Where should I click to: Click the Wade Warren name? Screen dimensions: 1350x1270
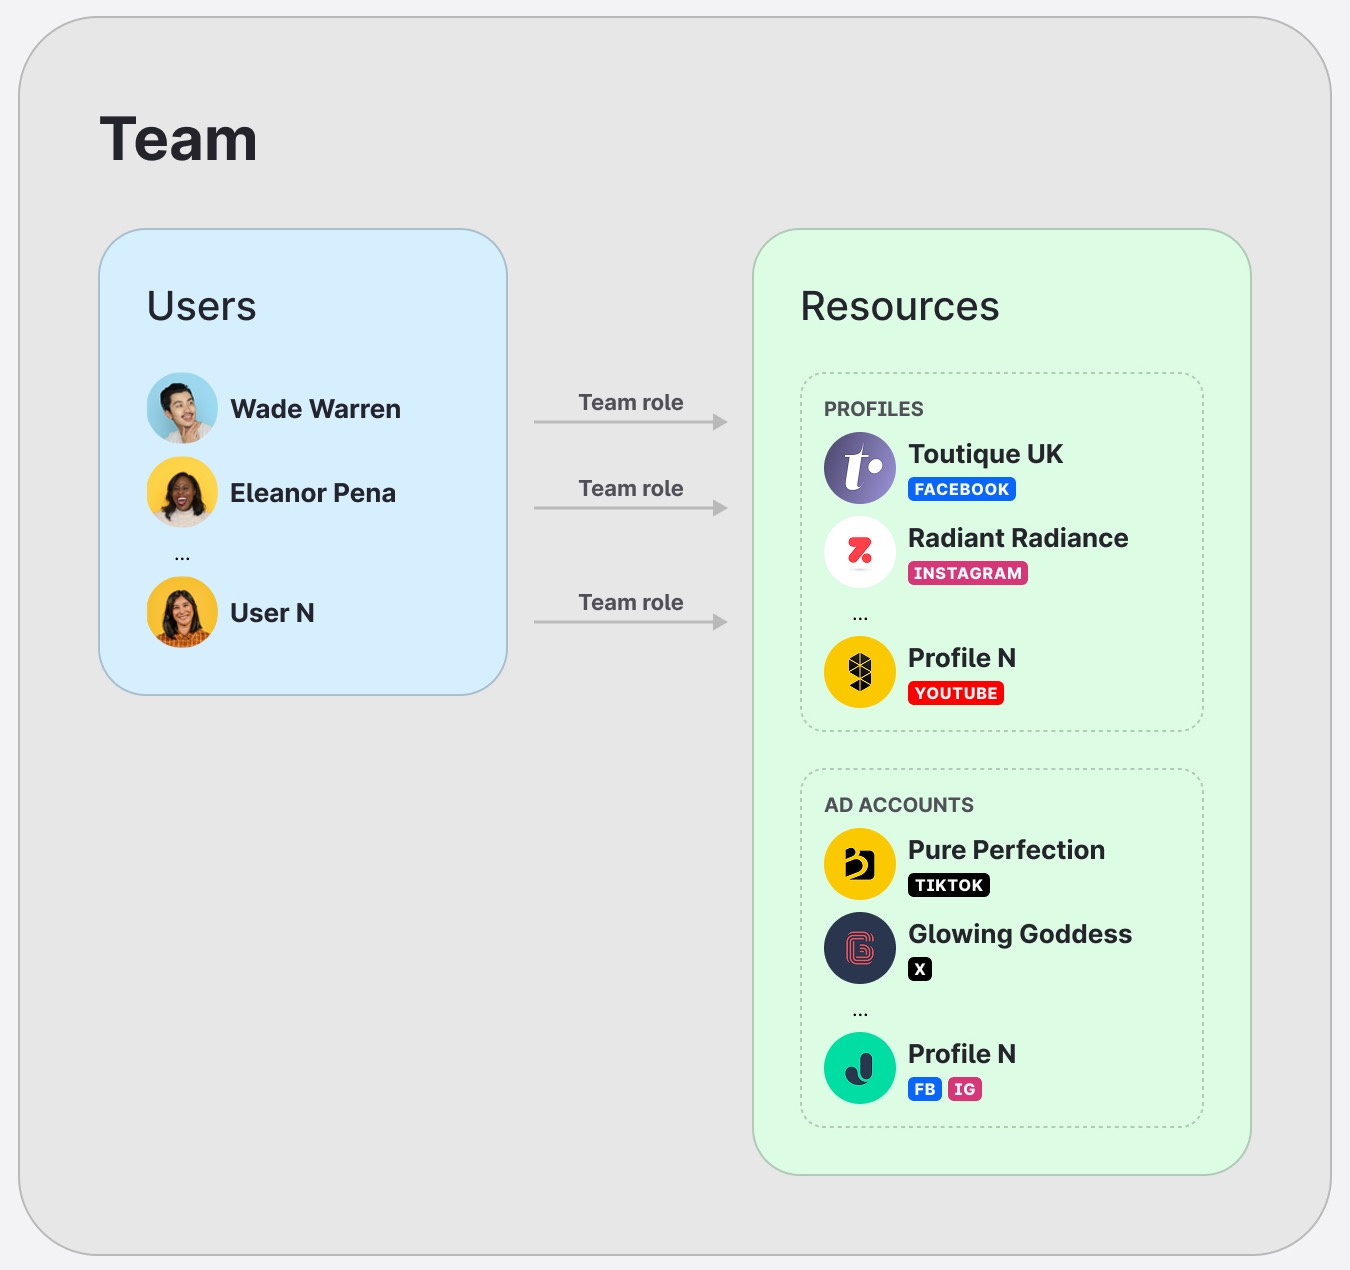click(315, 409)
